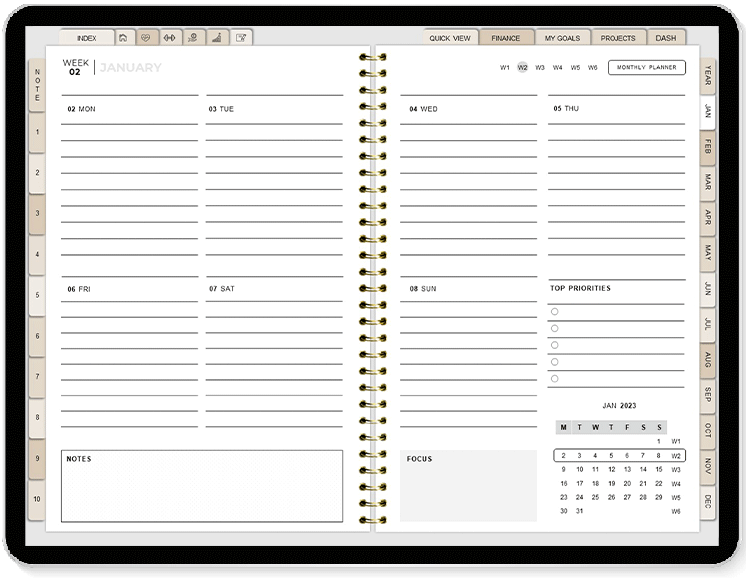This screenshot has width=746, height=578.
Task: Open the money-in-hand icon tab
Action: tap(192, 38)
